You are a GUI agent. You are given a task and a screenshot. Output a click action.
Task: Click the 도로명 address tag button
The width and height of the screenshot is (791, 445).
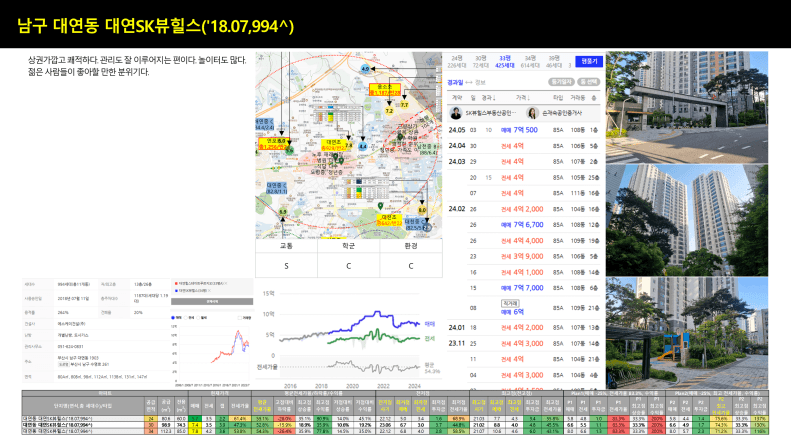point(64,364)
